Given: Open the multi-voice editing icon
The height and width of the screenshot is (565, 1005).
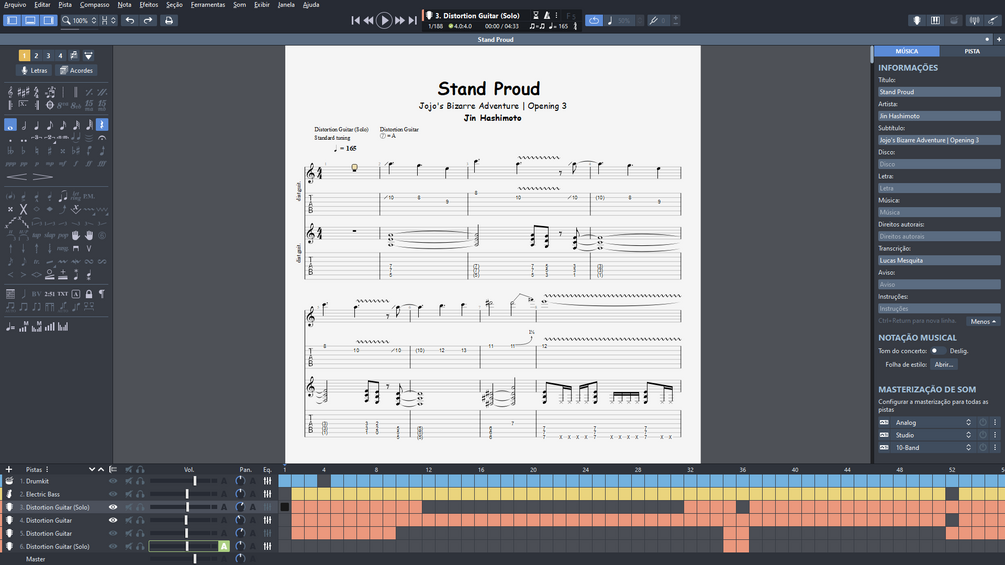Looking at the screenshot, I should [74, 56].
